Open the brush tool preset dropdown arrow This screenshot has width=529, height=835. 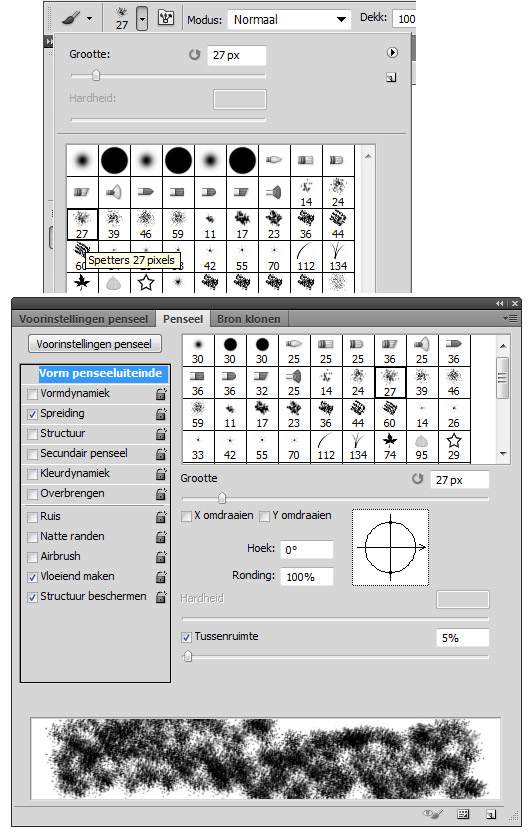pyautogui.click(x=89, y=19)
